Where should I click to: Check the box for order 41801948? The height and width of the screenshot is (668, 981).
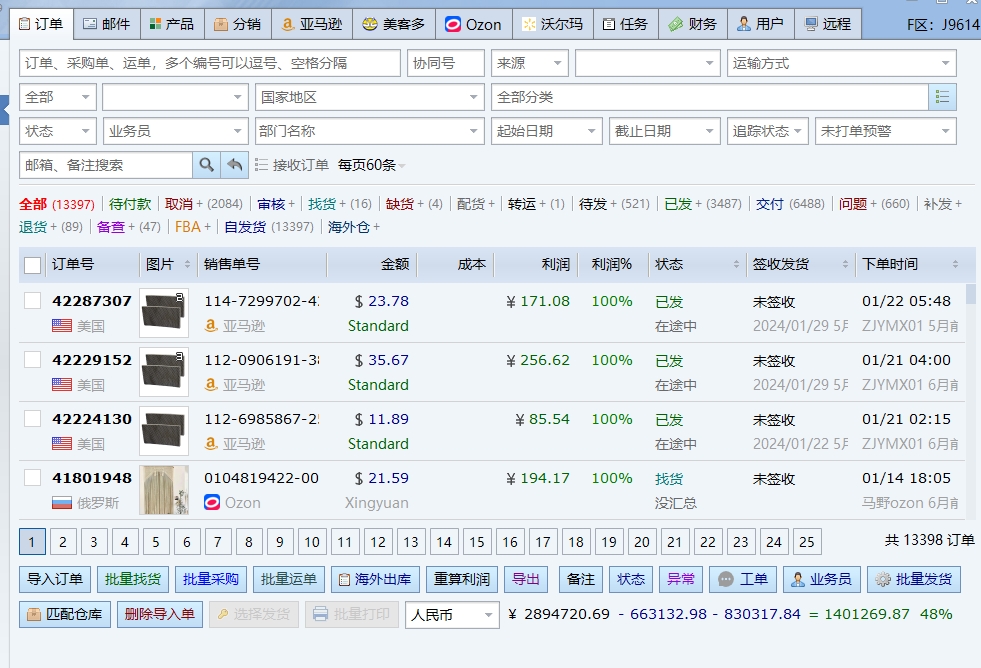33,478
